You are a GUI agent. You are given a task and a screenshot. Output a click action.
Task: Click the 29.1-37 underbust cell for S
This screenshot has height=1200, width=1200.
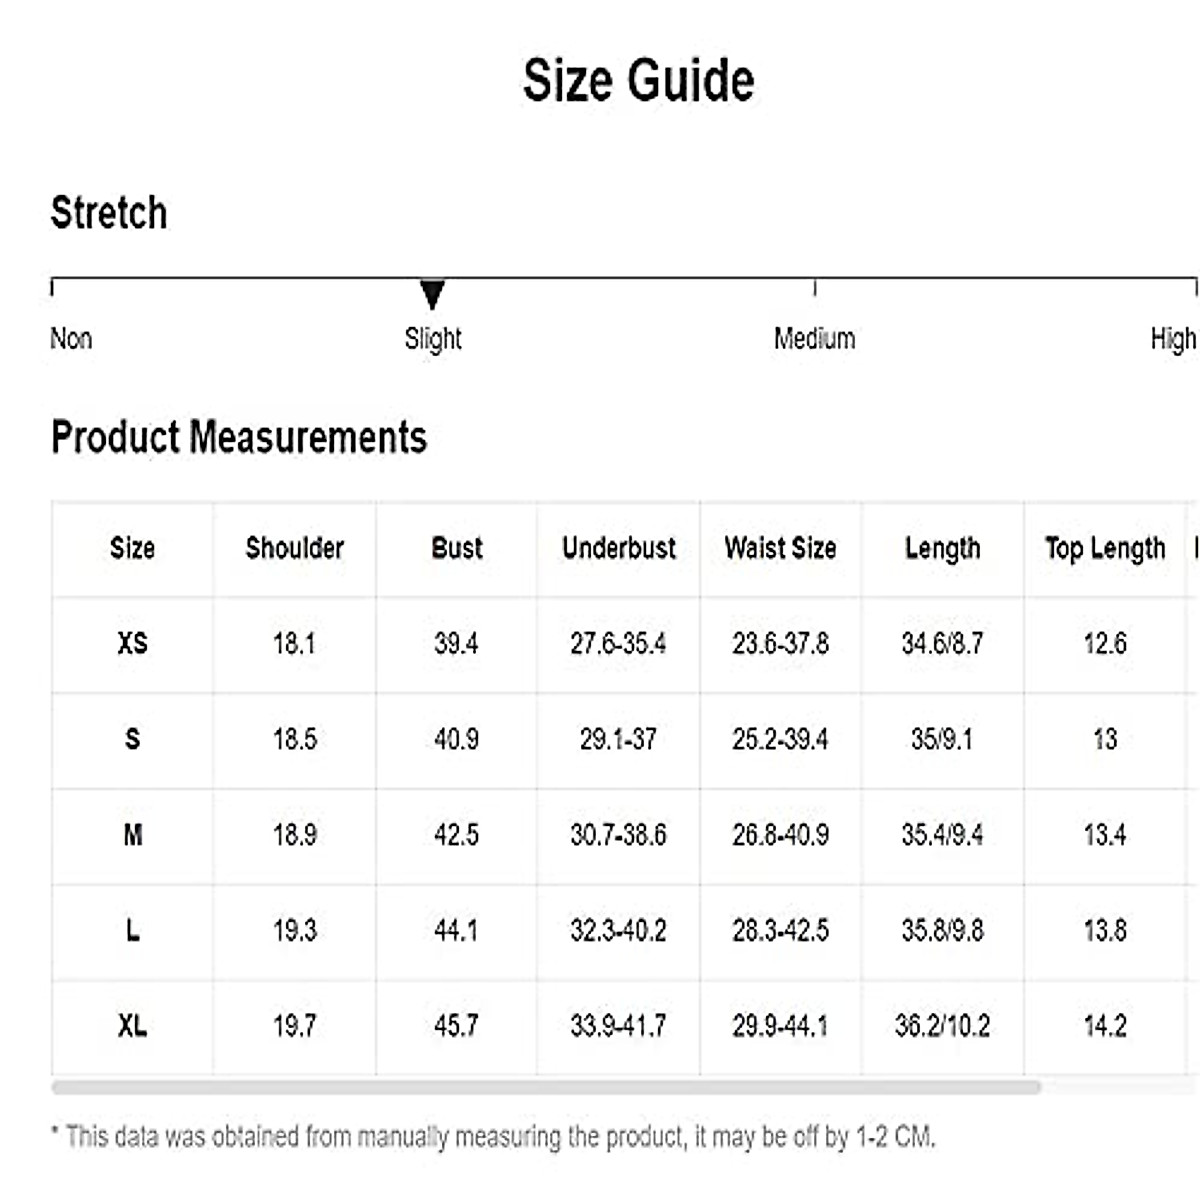coord(618,739)
